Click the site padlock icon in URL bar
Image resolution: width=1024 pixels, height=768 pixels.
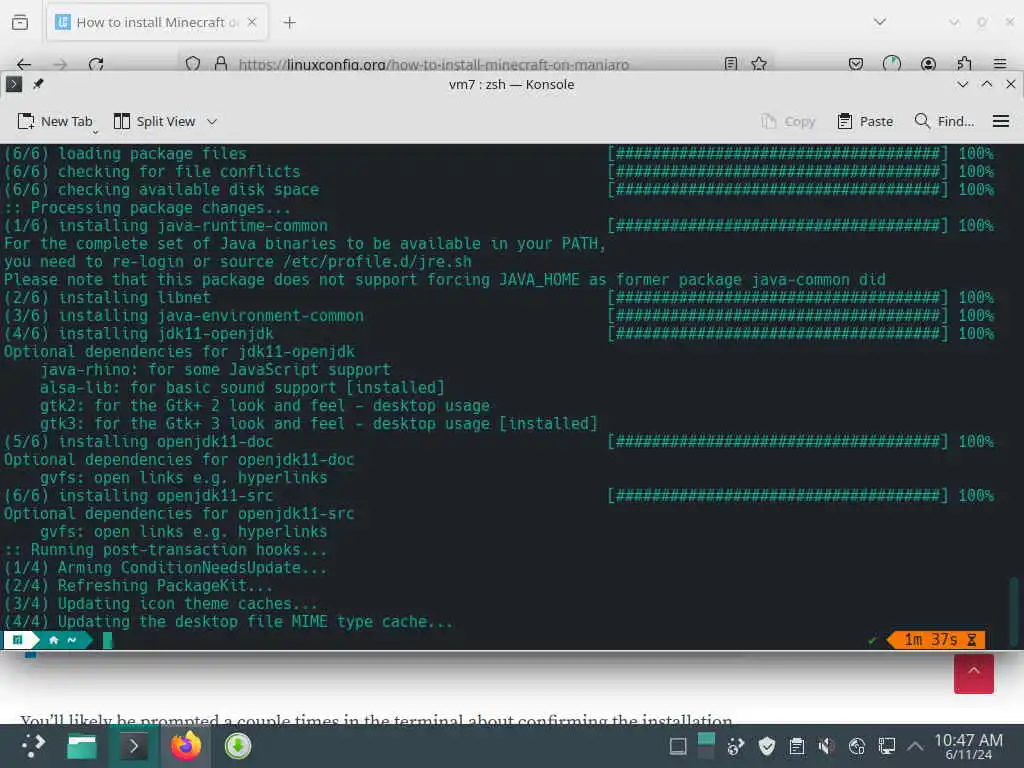tap(221, 64)
